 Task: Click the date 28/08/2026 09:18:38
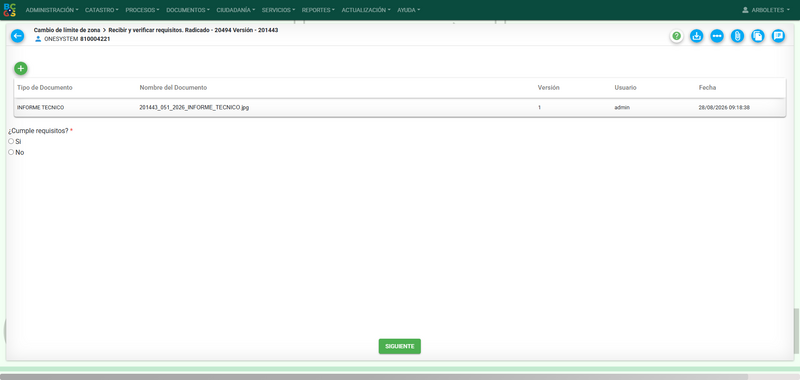click(x=724, y=108)
